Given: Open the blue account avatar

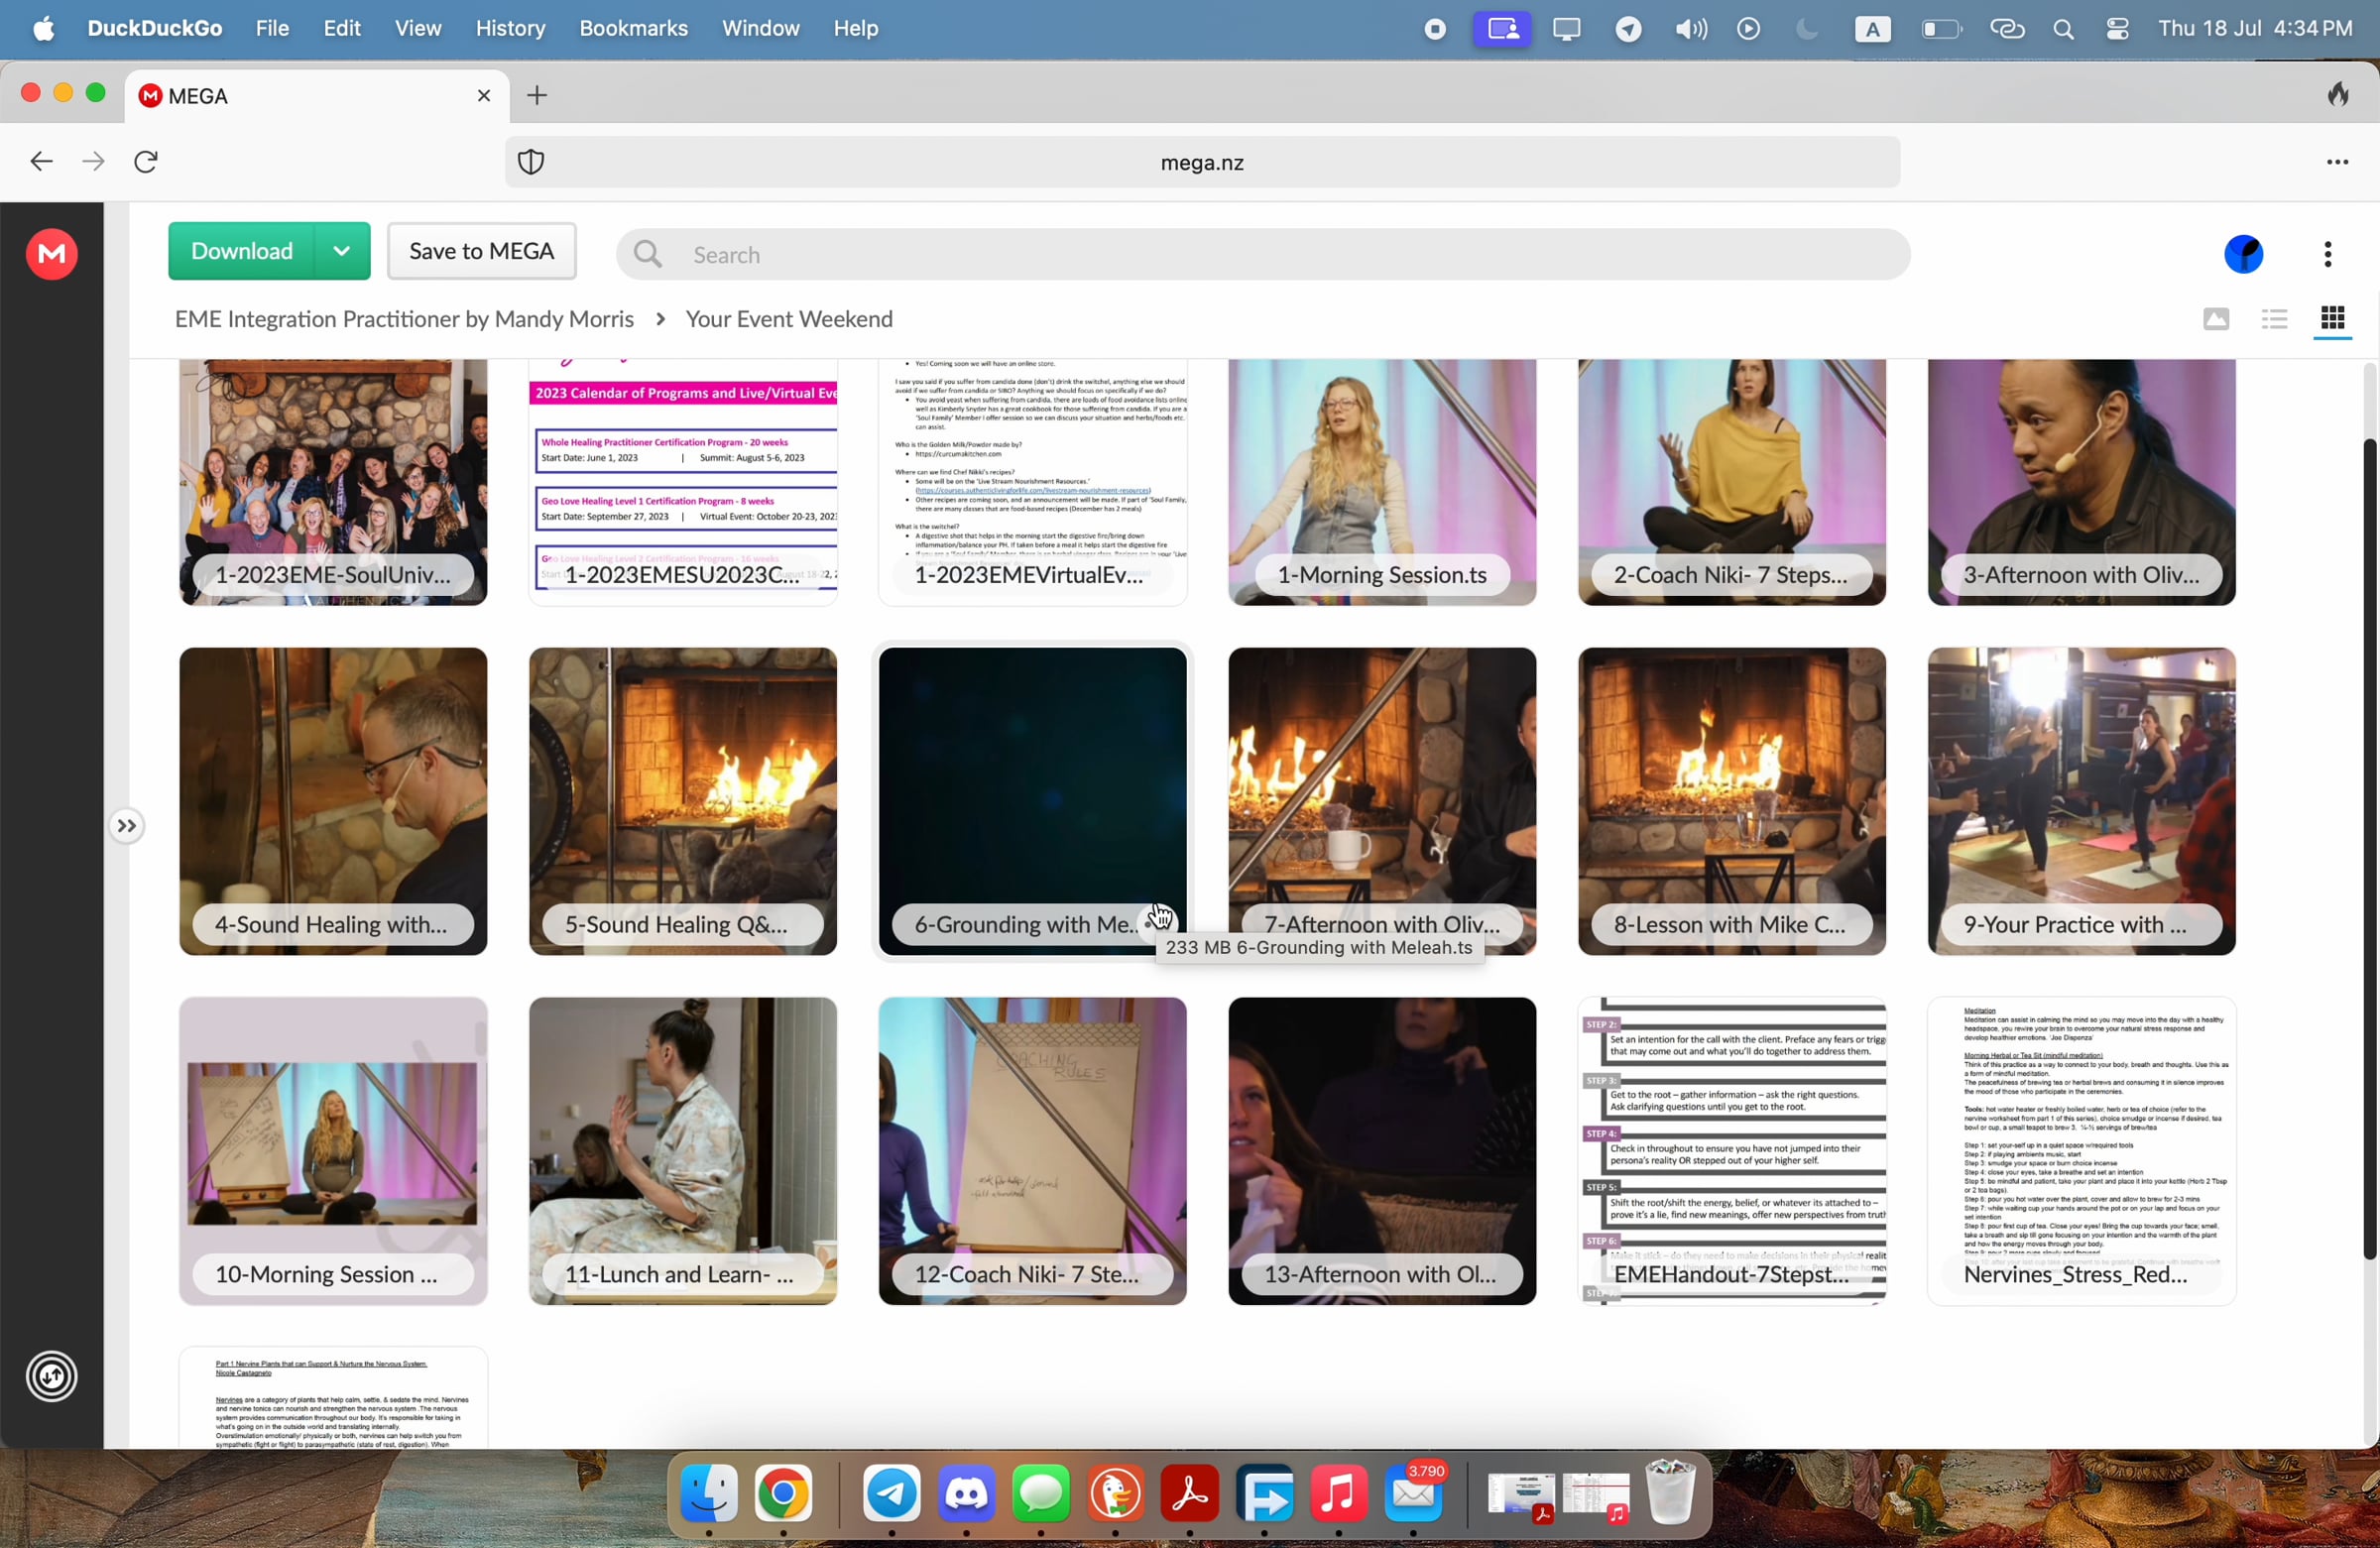Looking at the screenshot, I should [x=2243, y=254].
